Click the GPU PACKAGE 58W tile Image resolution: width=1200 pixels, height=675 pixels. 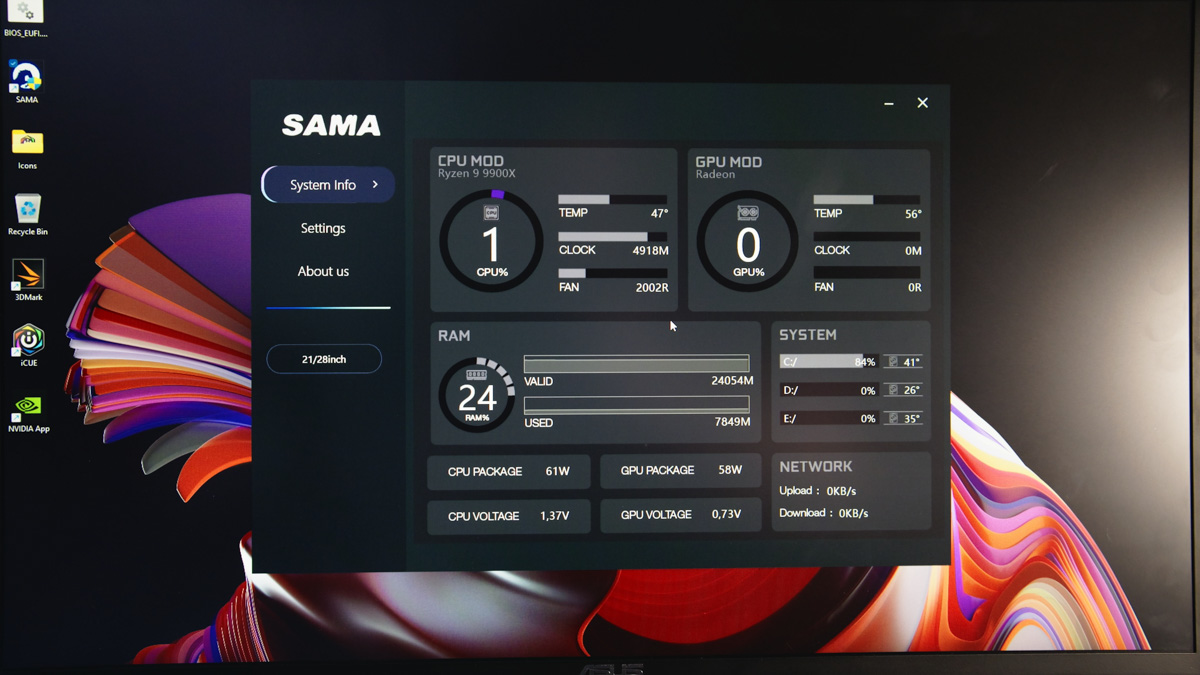[681, 470]
